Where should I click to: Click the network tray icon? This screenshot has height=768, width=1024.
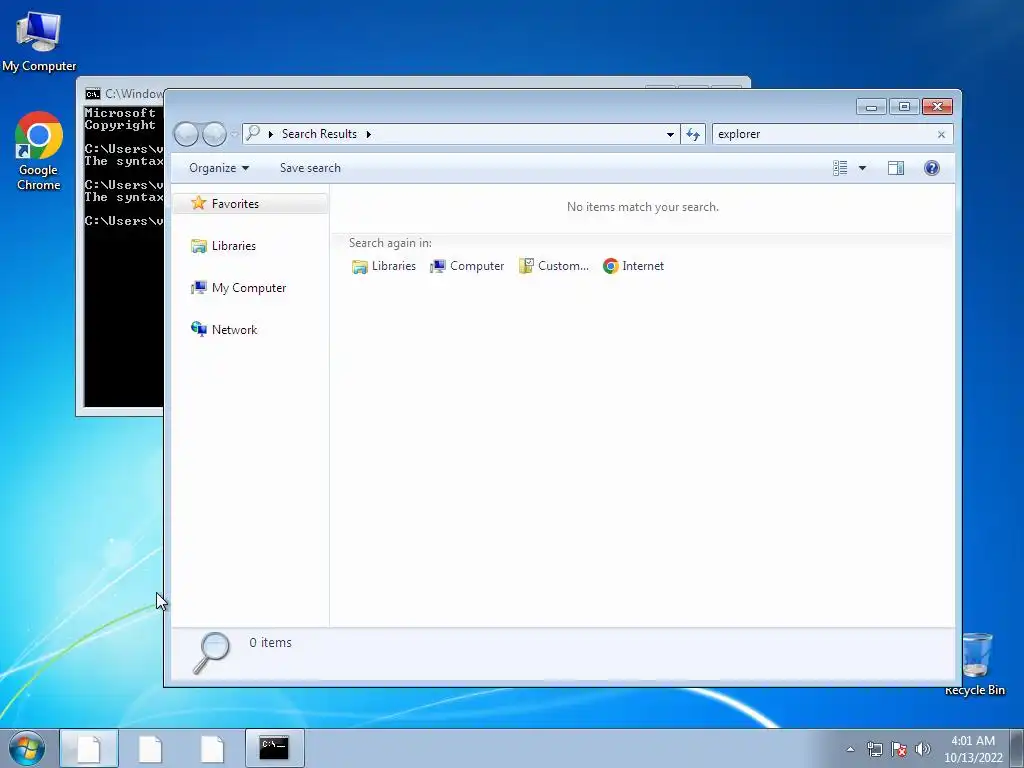point(874,749)
